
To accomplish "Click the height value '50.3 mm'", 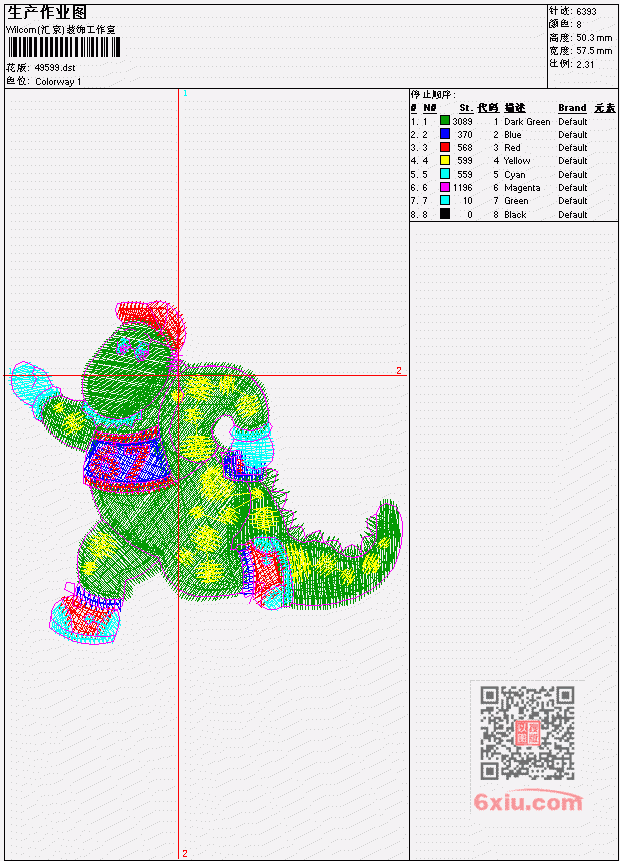I will point(594,38).
